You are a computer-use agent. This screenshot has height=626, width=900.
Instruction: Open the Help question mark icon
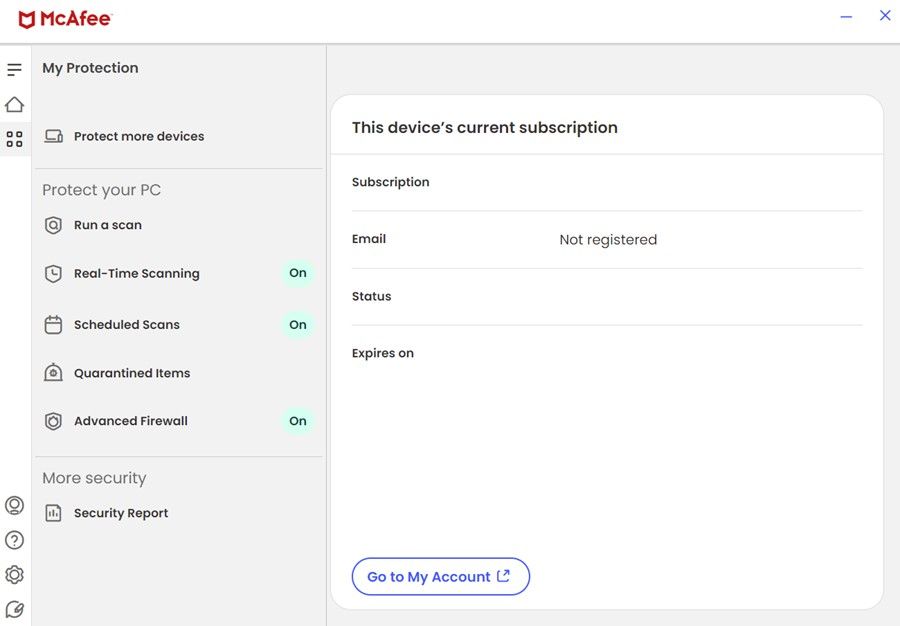[14, 540]
